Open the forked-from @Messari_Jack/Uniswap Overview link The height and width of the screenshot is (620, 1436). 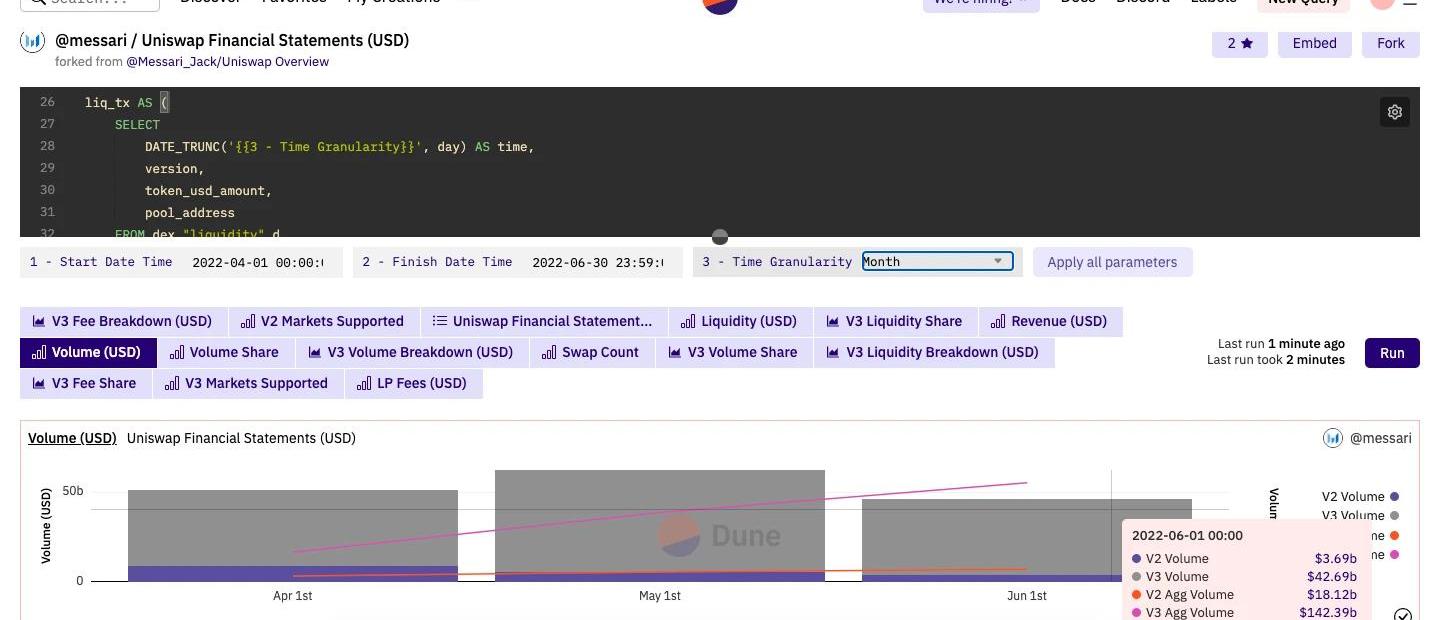[x=227, y=62]
